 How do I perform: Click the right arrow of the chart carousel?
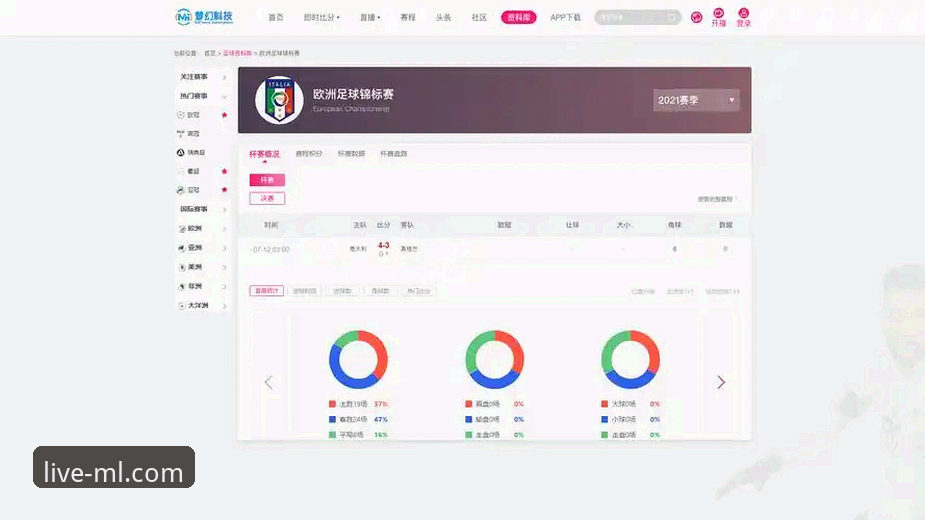(x=721, y=382)
